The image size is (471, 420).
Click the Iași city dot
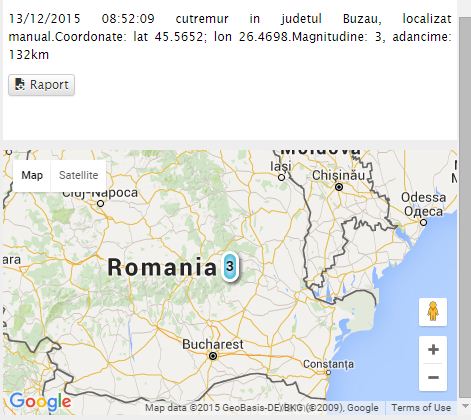[x=281, y=178]
